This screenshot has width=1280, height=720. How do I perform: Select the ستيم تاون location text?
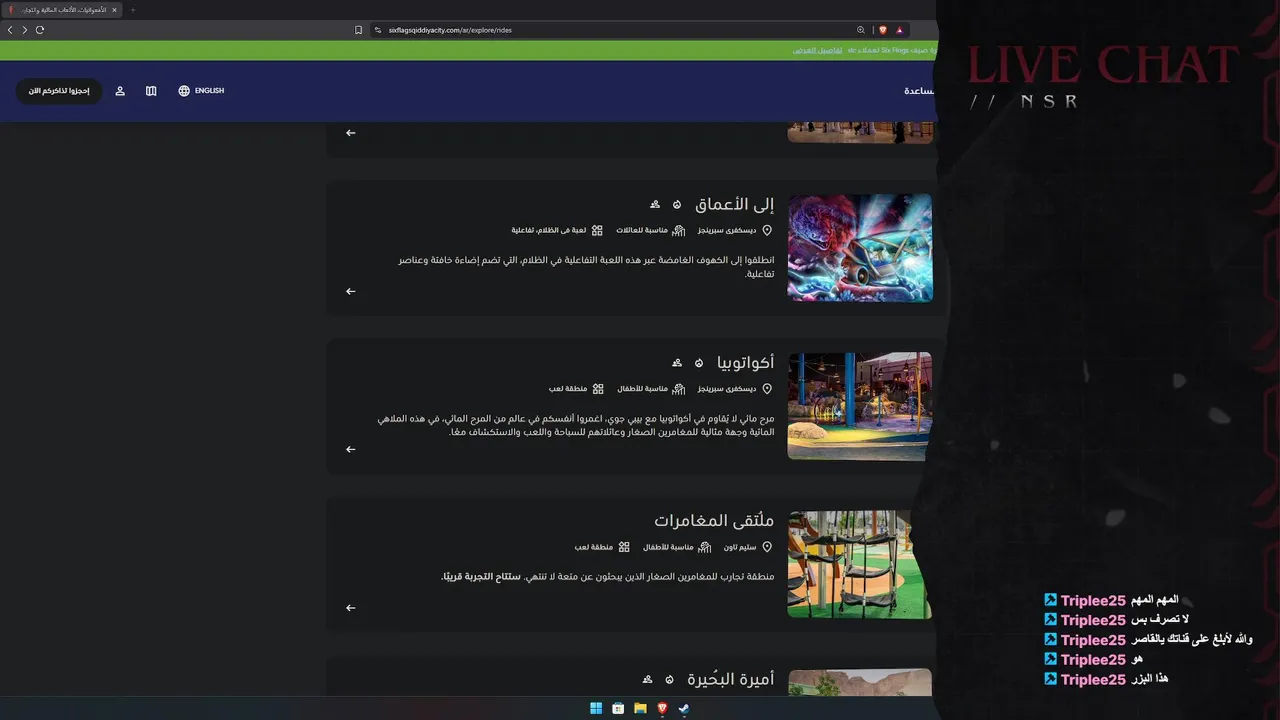click(740, 547)
